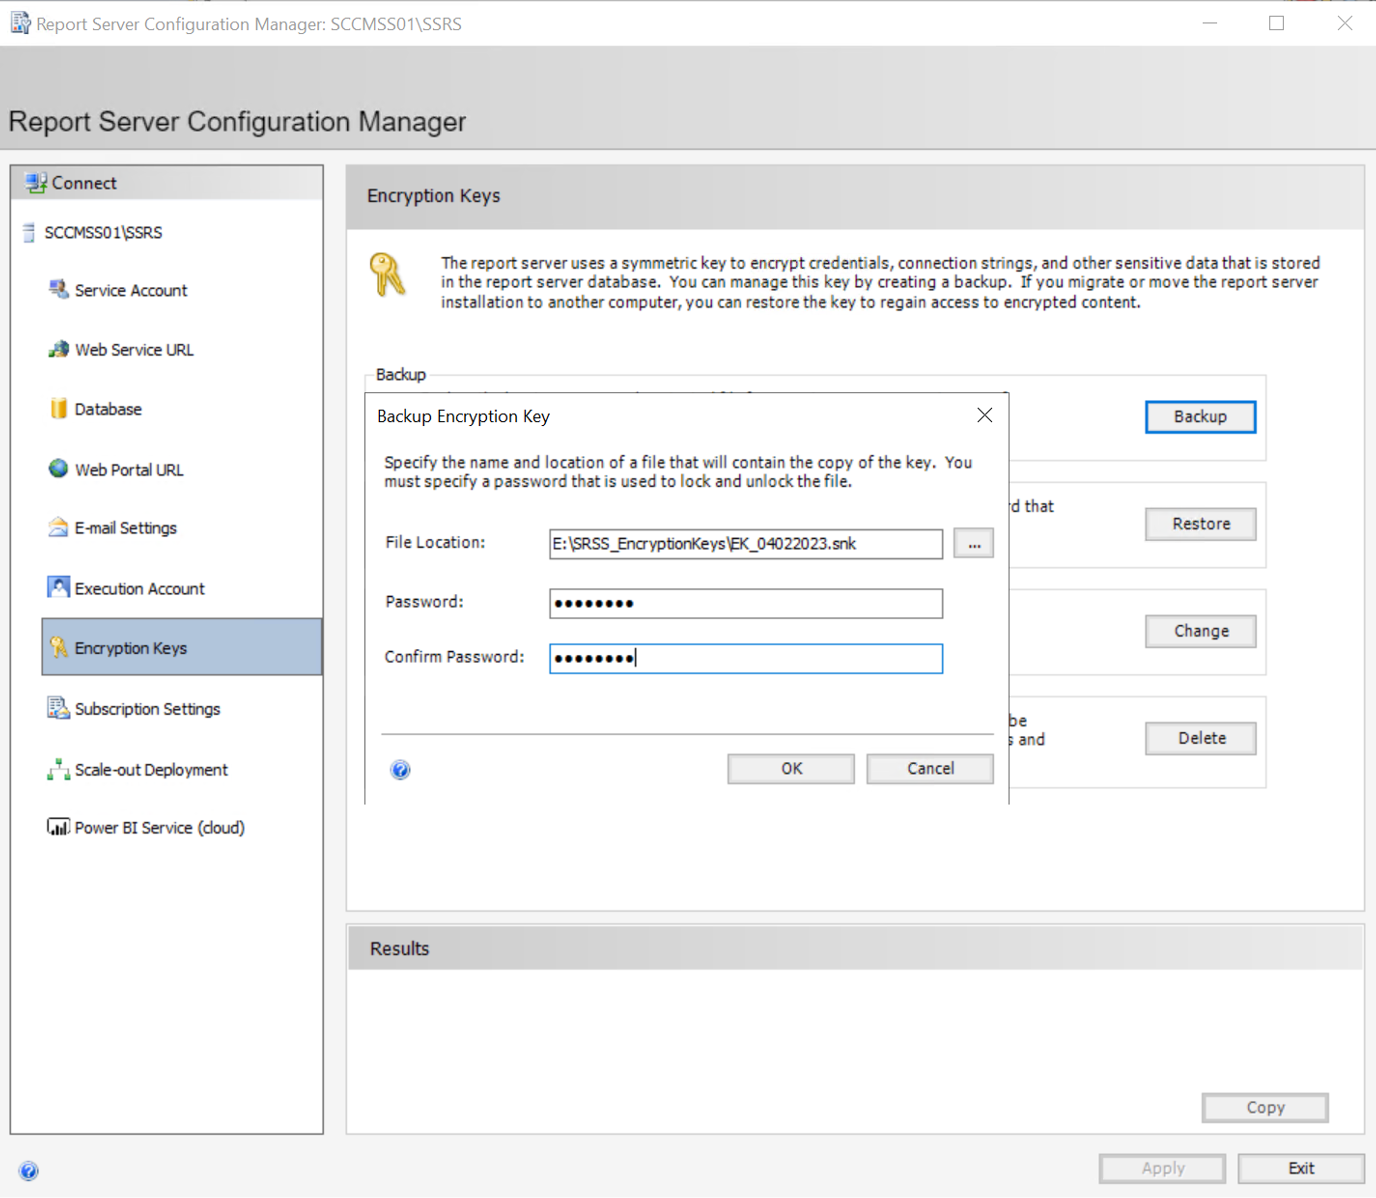Open Subscription Settings page
1376x1198 pixels.
[147, 709]
